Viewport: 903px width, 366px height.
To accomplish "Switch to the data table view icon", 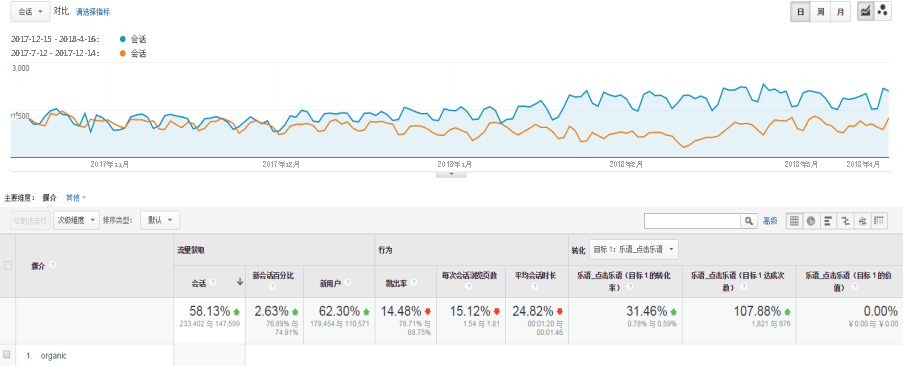I will pyautogui.click(x=794, y=220).
